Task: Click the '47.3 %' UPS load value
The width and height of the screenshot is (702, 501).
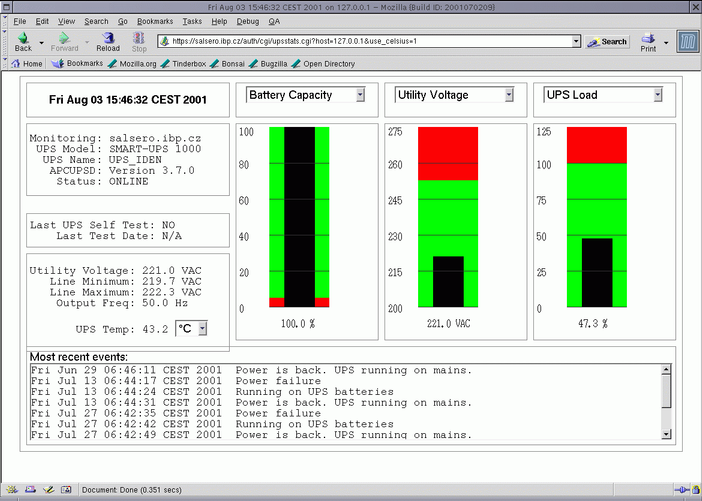Action: pos(593,323)
